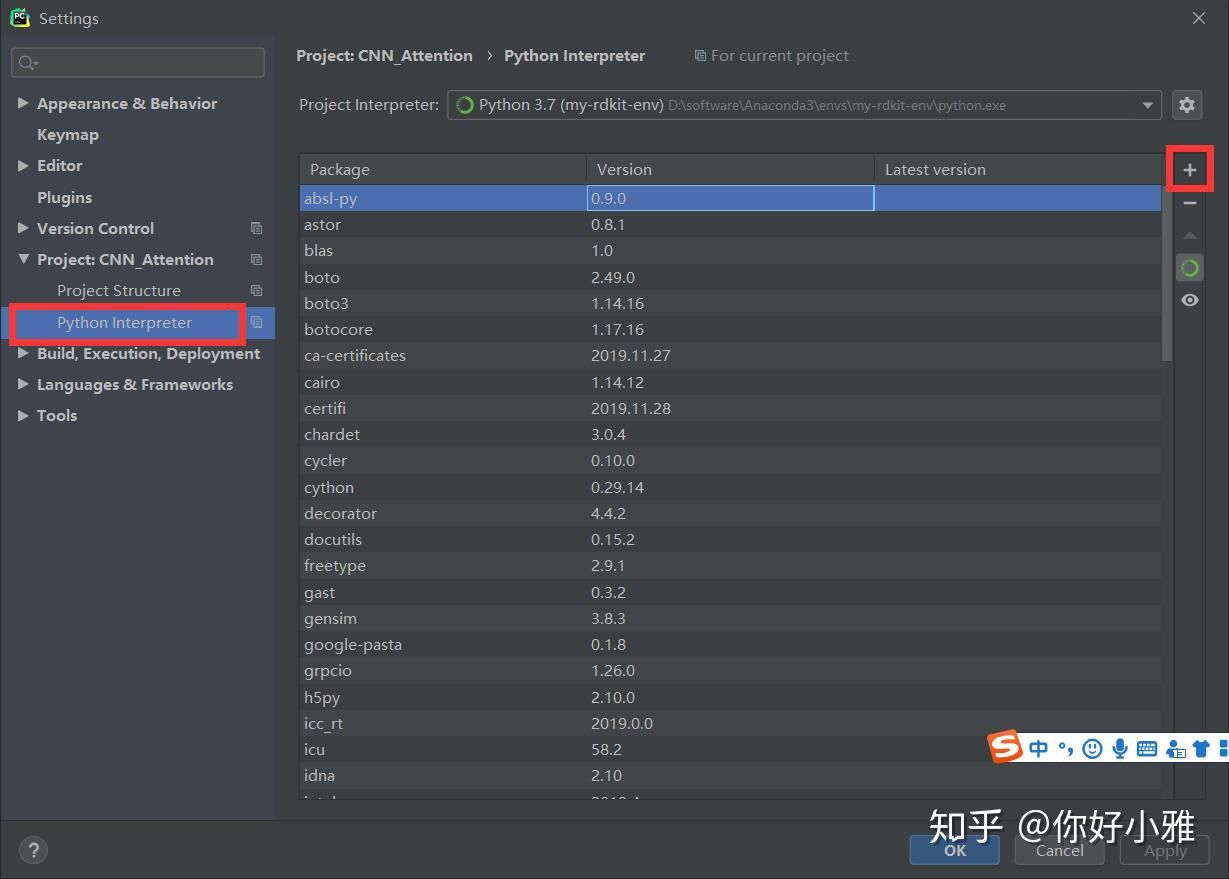Click the copy icon beside Project Structure
1229x879 pixels.
(x=256, y=290)
